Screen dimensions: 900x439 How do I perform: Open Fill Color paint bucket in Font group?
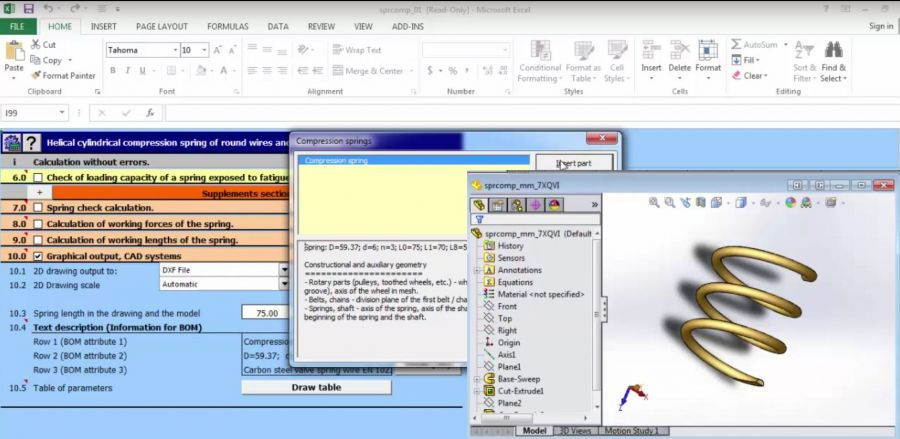pyautogui.click(x=201, y=71)
